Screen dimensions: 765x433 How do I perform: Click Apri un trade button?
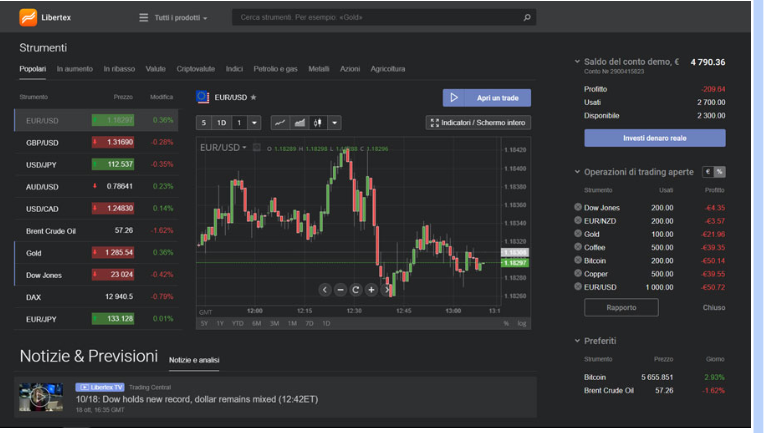487,98
